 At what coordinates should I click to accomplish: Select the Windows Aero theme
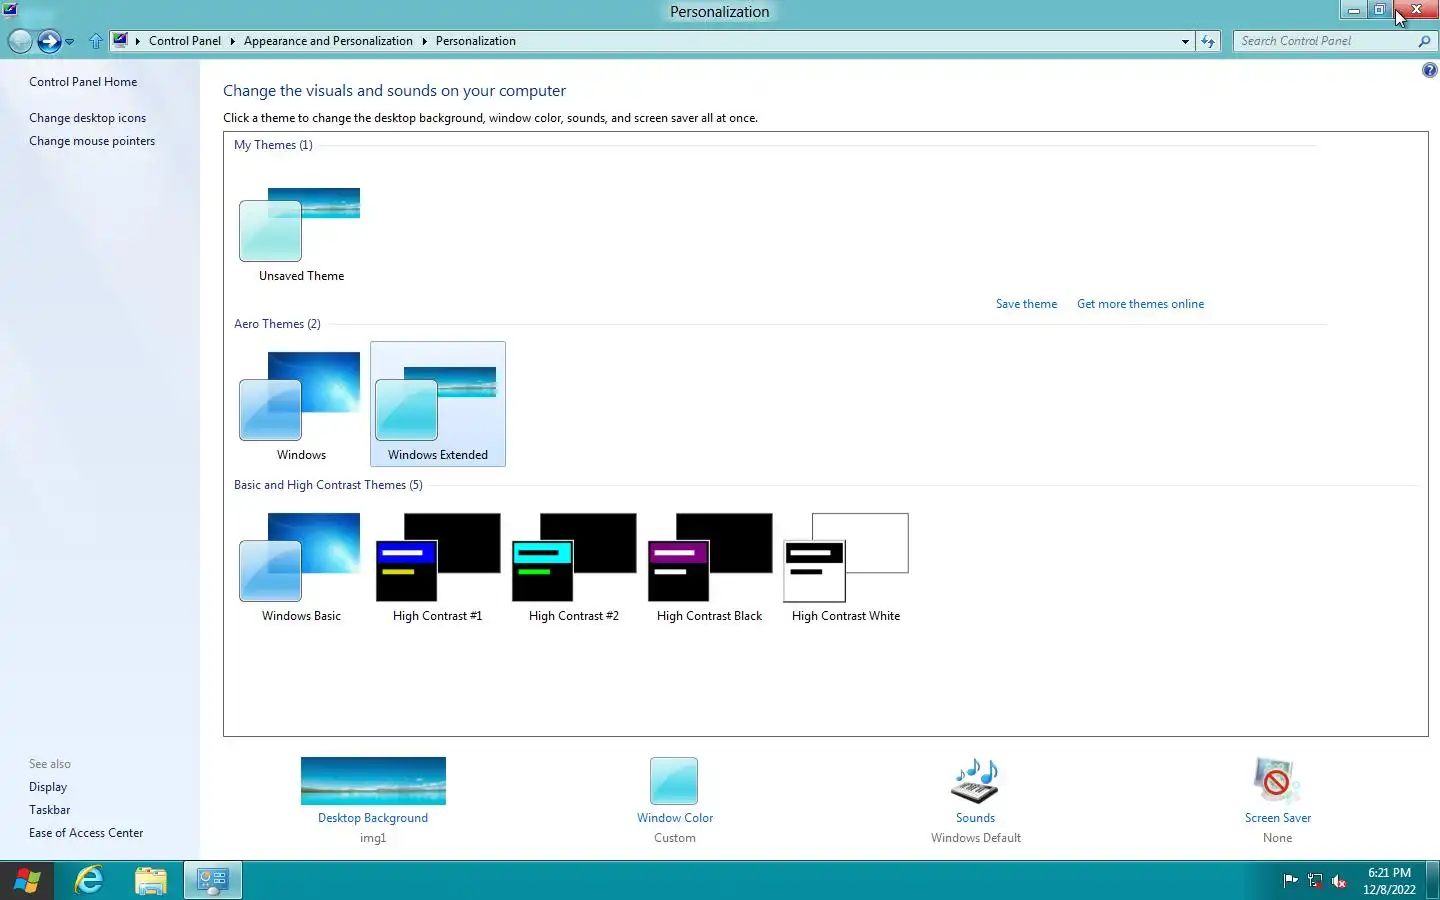click(x=301, y=404)
